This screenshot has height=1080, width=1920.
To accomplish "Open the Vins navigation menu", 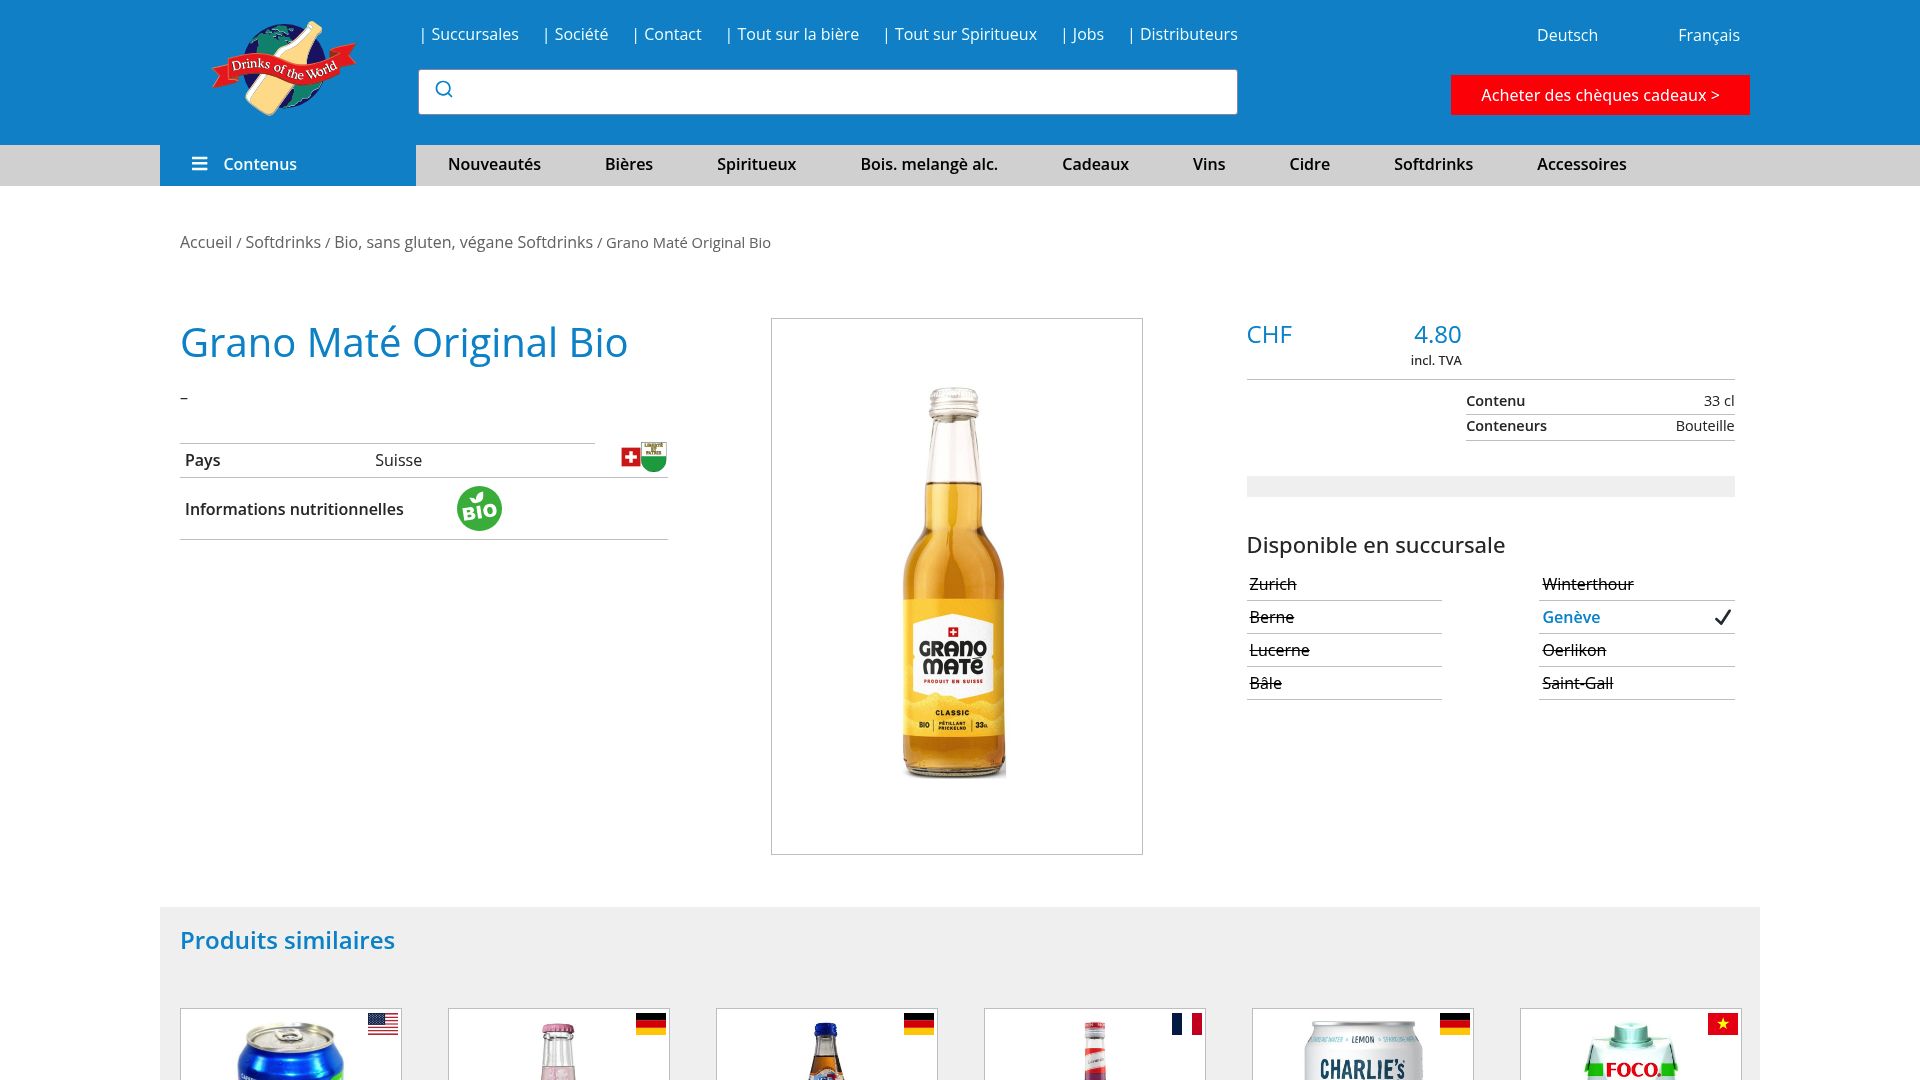I will pos(1209,164).
